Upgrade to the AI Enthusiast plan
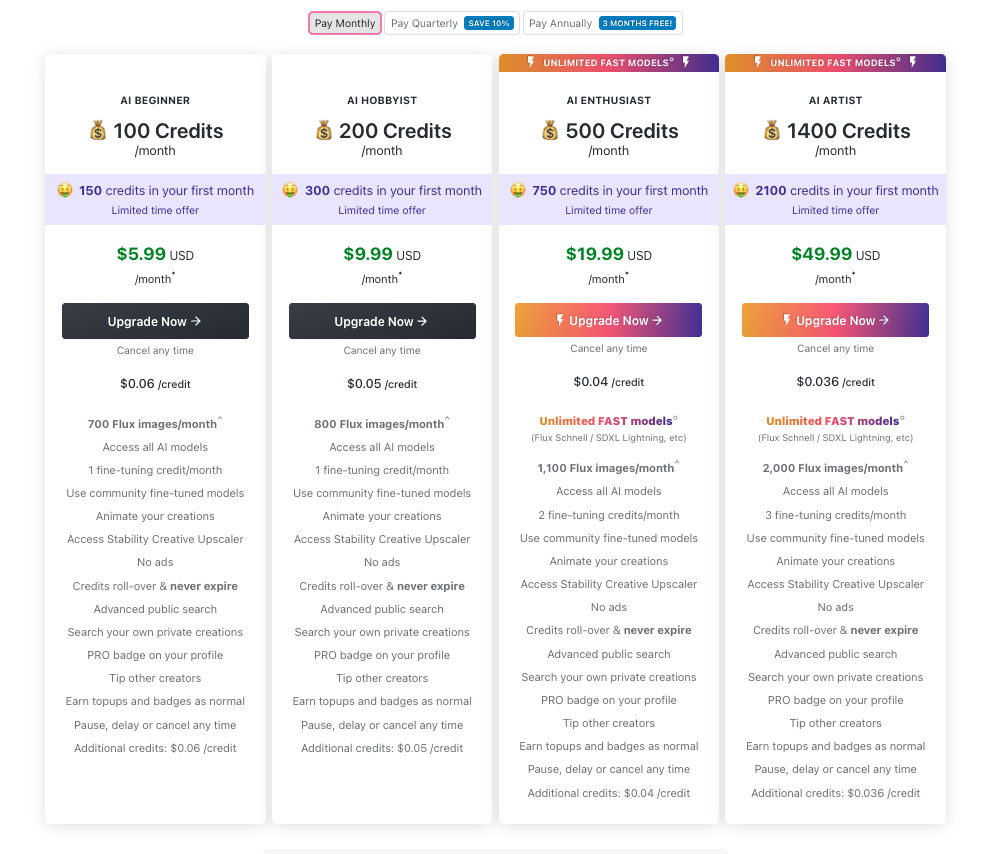The width and height of the screenshot is (990, 854). (609, 320)
